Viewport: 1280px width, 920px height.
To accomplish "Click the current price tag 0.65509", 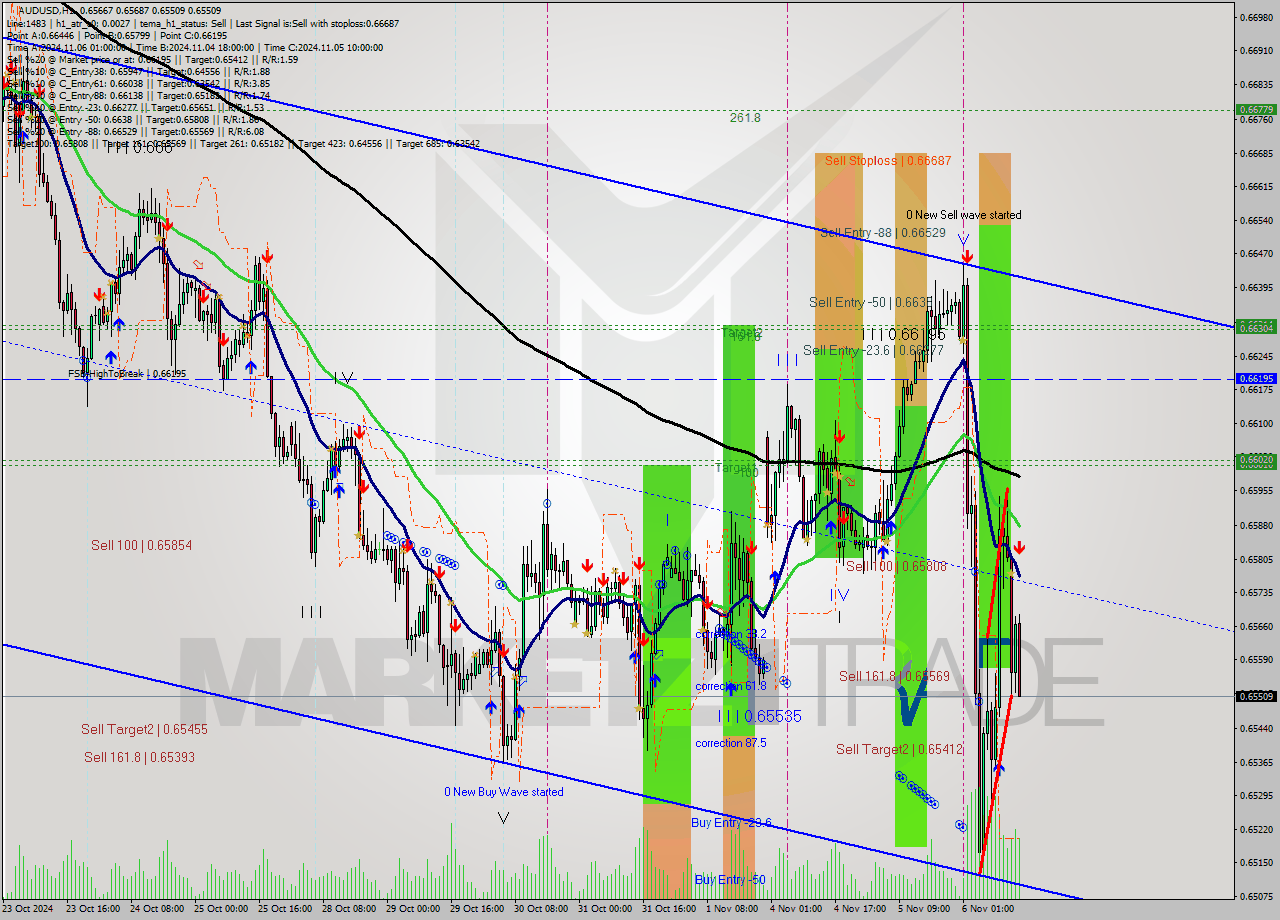I will point(1256,696).
